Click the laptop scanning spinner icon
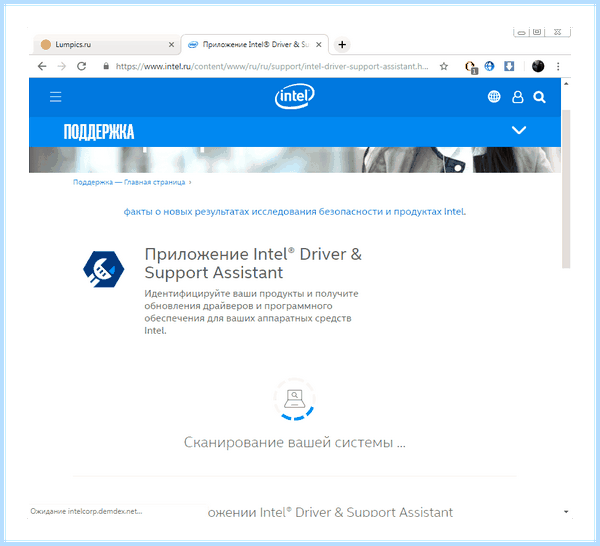The height and width of the screenshot is (546, 600). [x=294, y=399]
